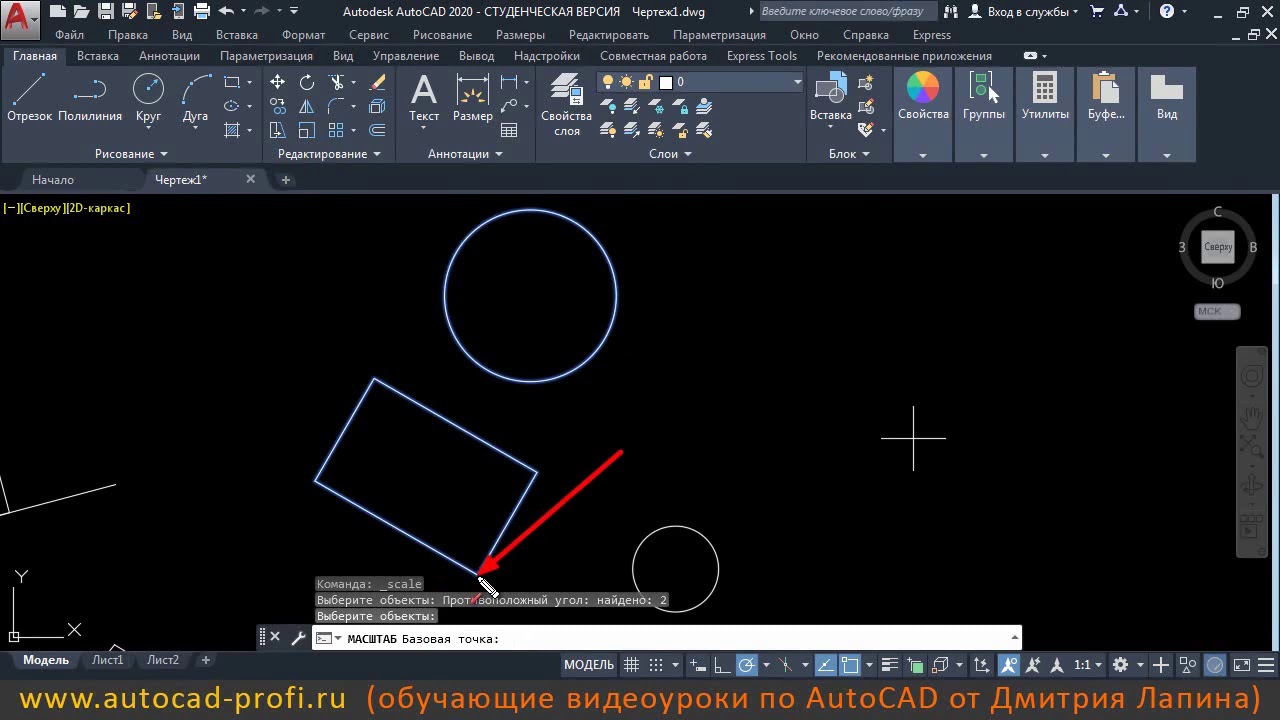Expand the Блок panel
The image size is (1280, 720).
click(x=849, y=154)
